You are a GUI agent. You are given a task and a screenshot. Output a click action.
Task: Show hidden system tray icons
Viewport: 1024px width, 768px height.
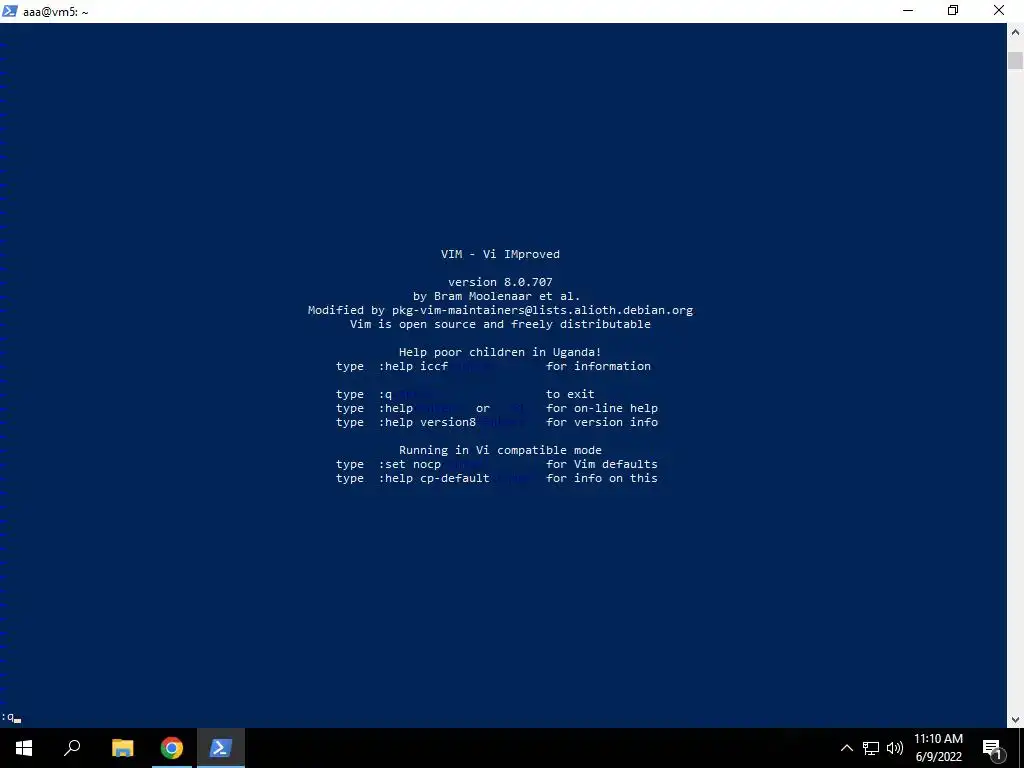[x=846, y=748]
